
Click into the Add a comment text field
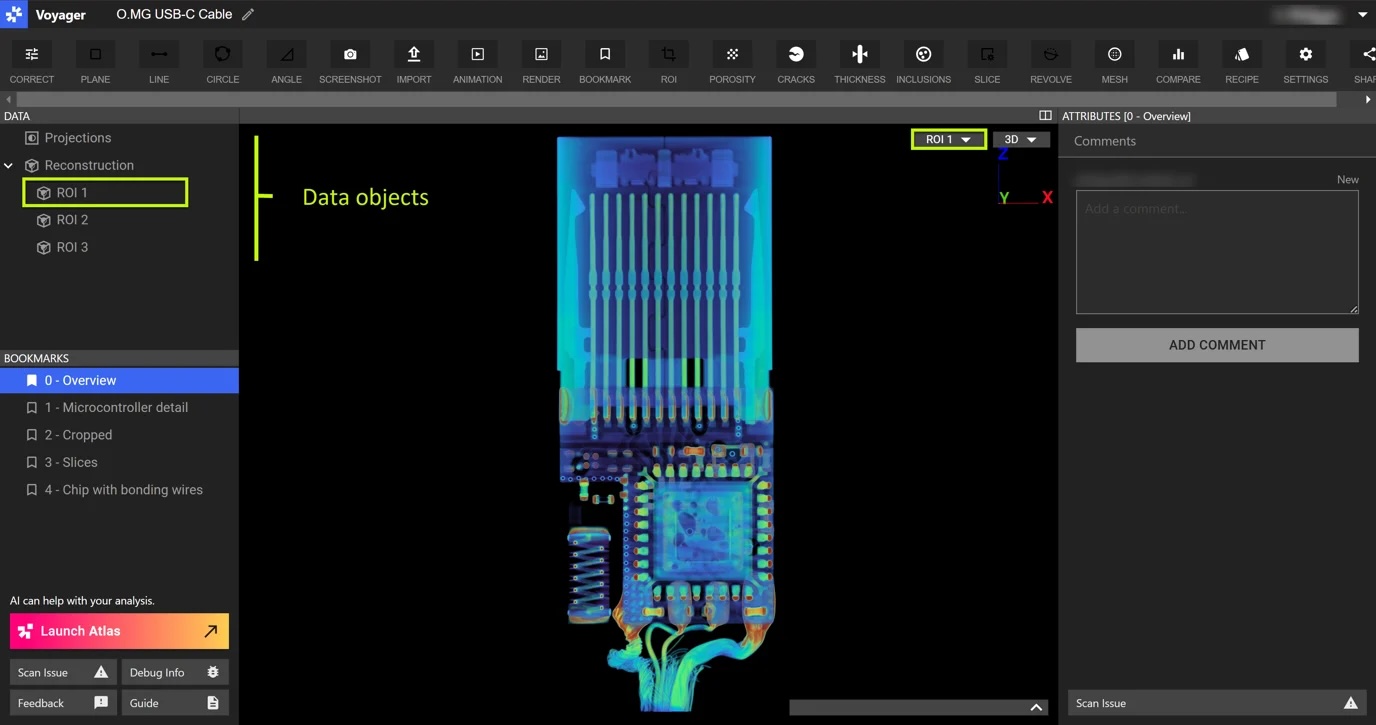click(1217, 252)
